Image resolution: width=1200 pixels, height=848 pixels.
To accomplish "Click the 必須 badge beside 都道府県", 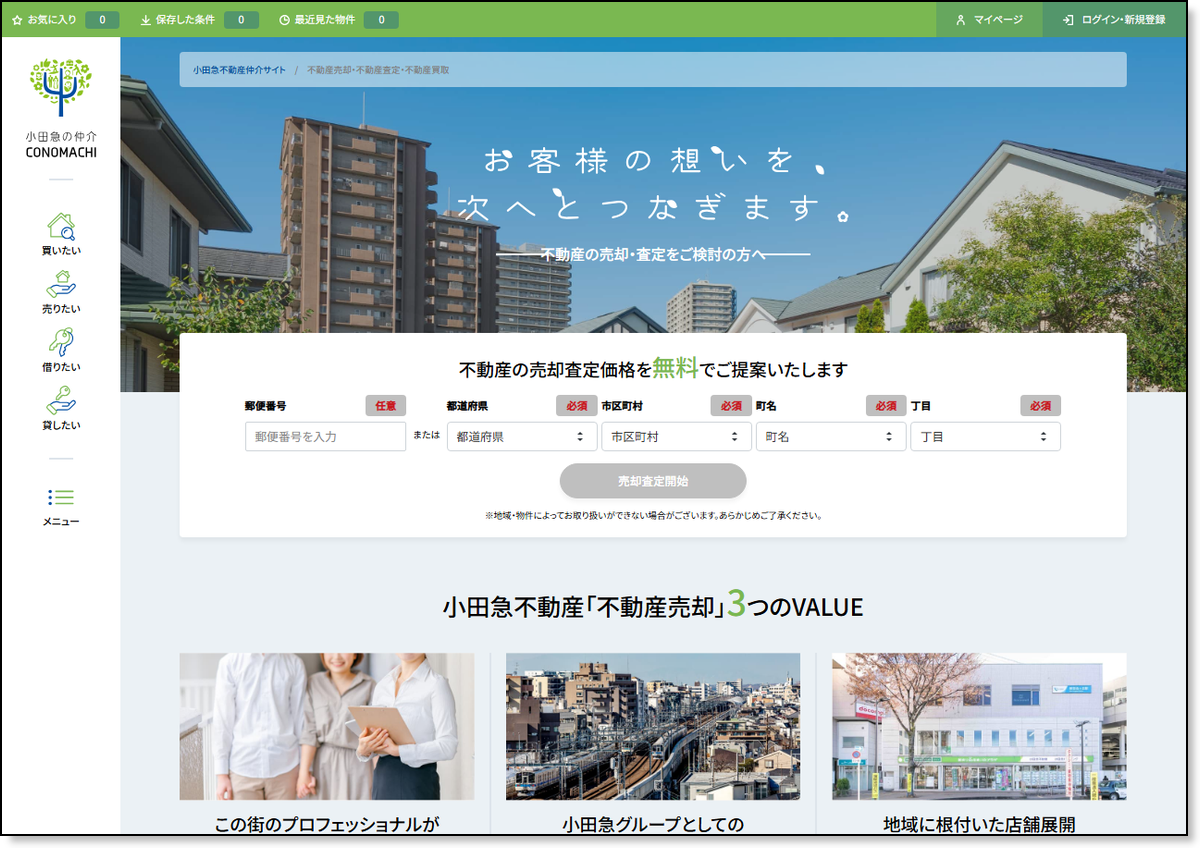I will [577, 406].
